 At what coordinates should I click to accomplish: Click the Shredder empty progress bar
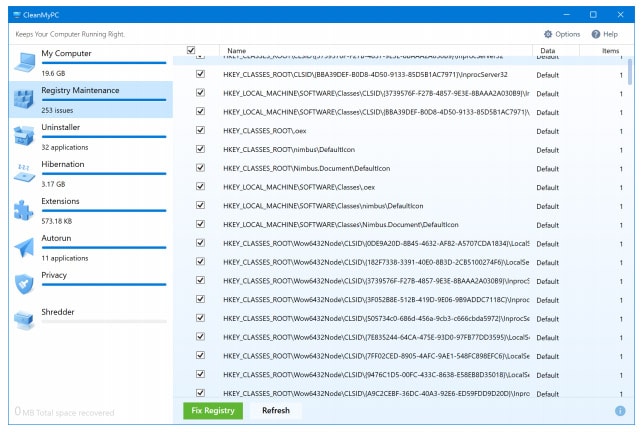pyautogui.click(x=104, y=321)
